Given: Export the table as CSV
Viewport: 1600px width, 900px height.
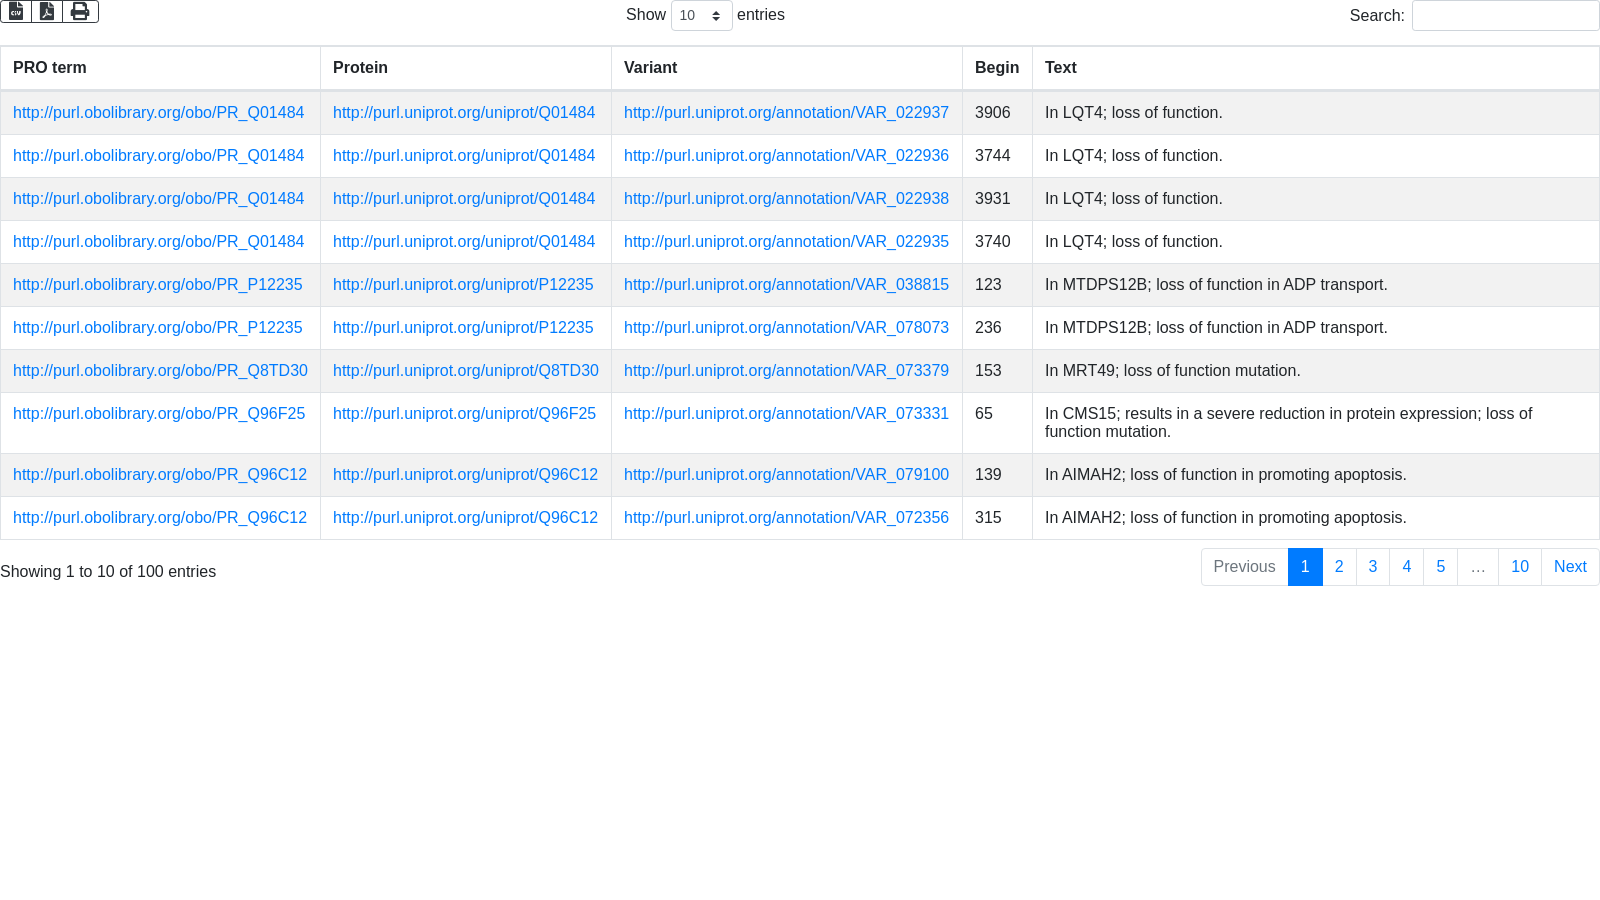Looking at the screenshot, I should (x=16, y=11).
